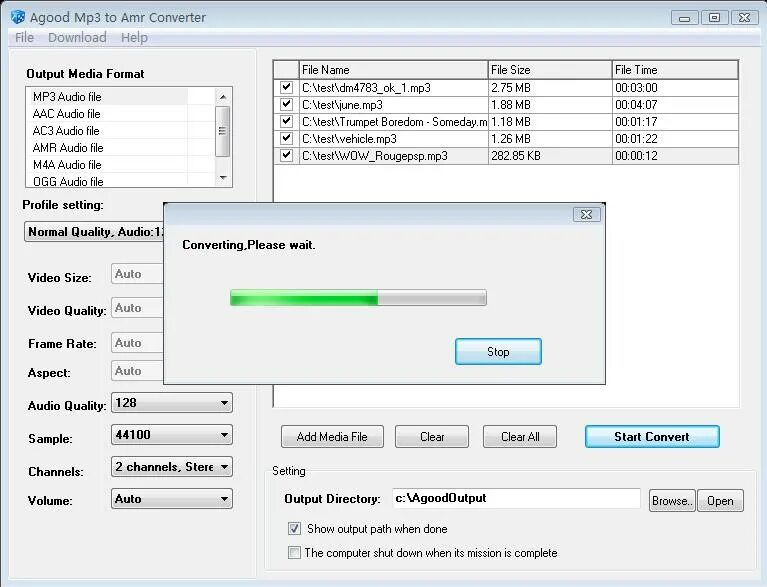The width and height of the screenshot is (767, 587).
Task: Select AAC Audio file format
Action: pyautogui.click(x=110, y=113)
